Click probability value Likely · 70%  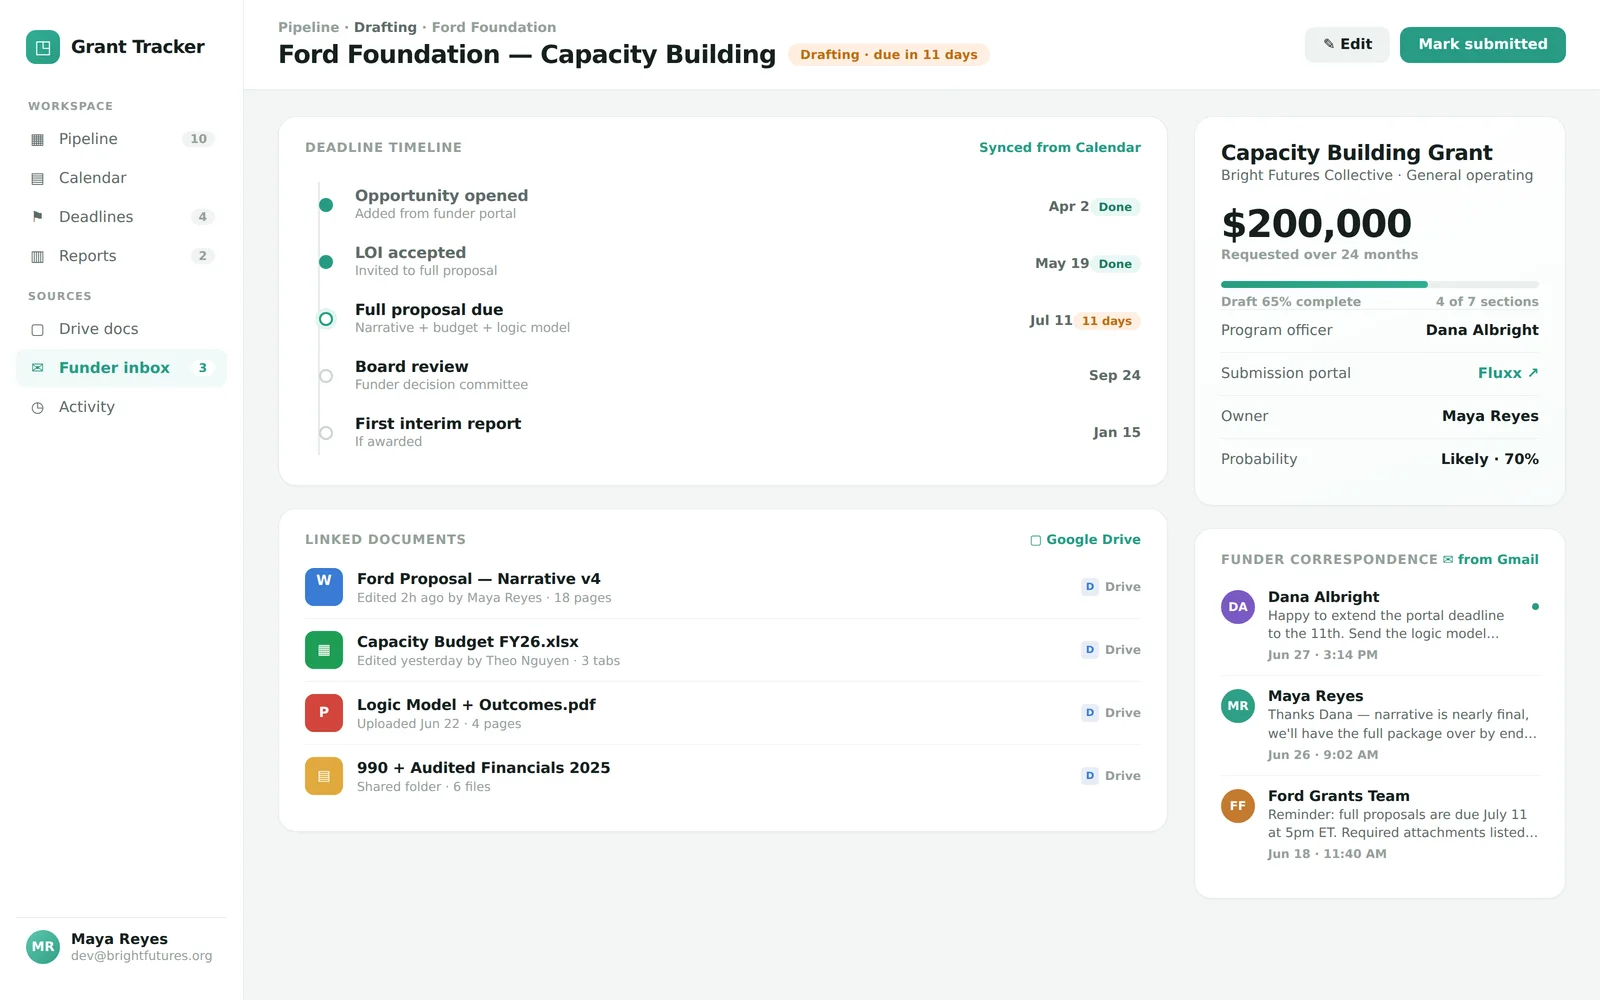[x=1490, y=459]
